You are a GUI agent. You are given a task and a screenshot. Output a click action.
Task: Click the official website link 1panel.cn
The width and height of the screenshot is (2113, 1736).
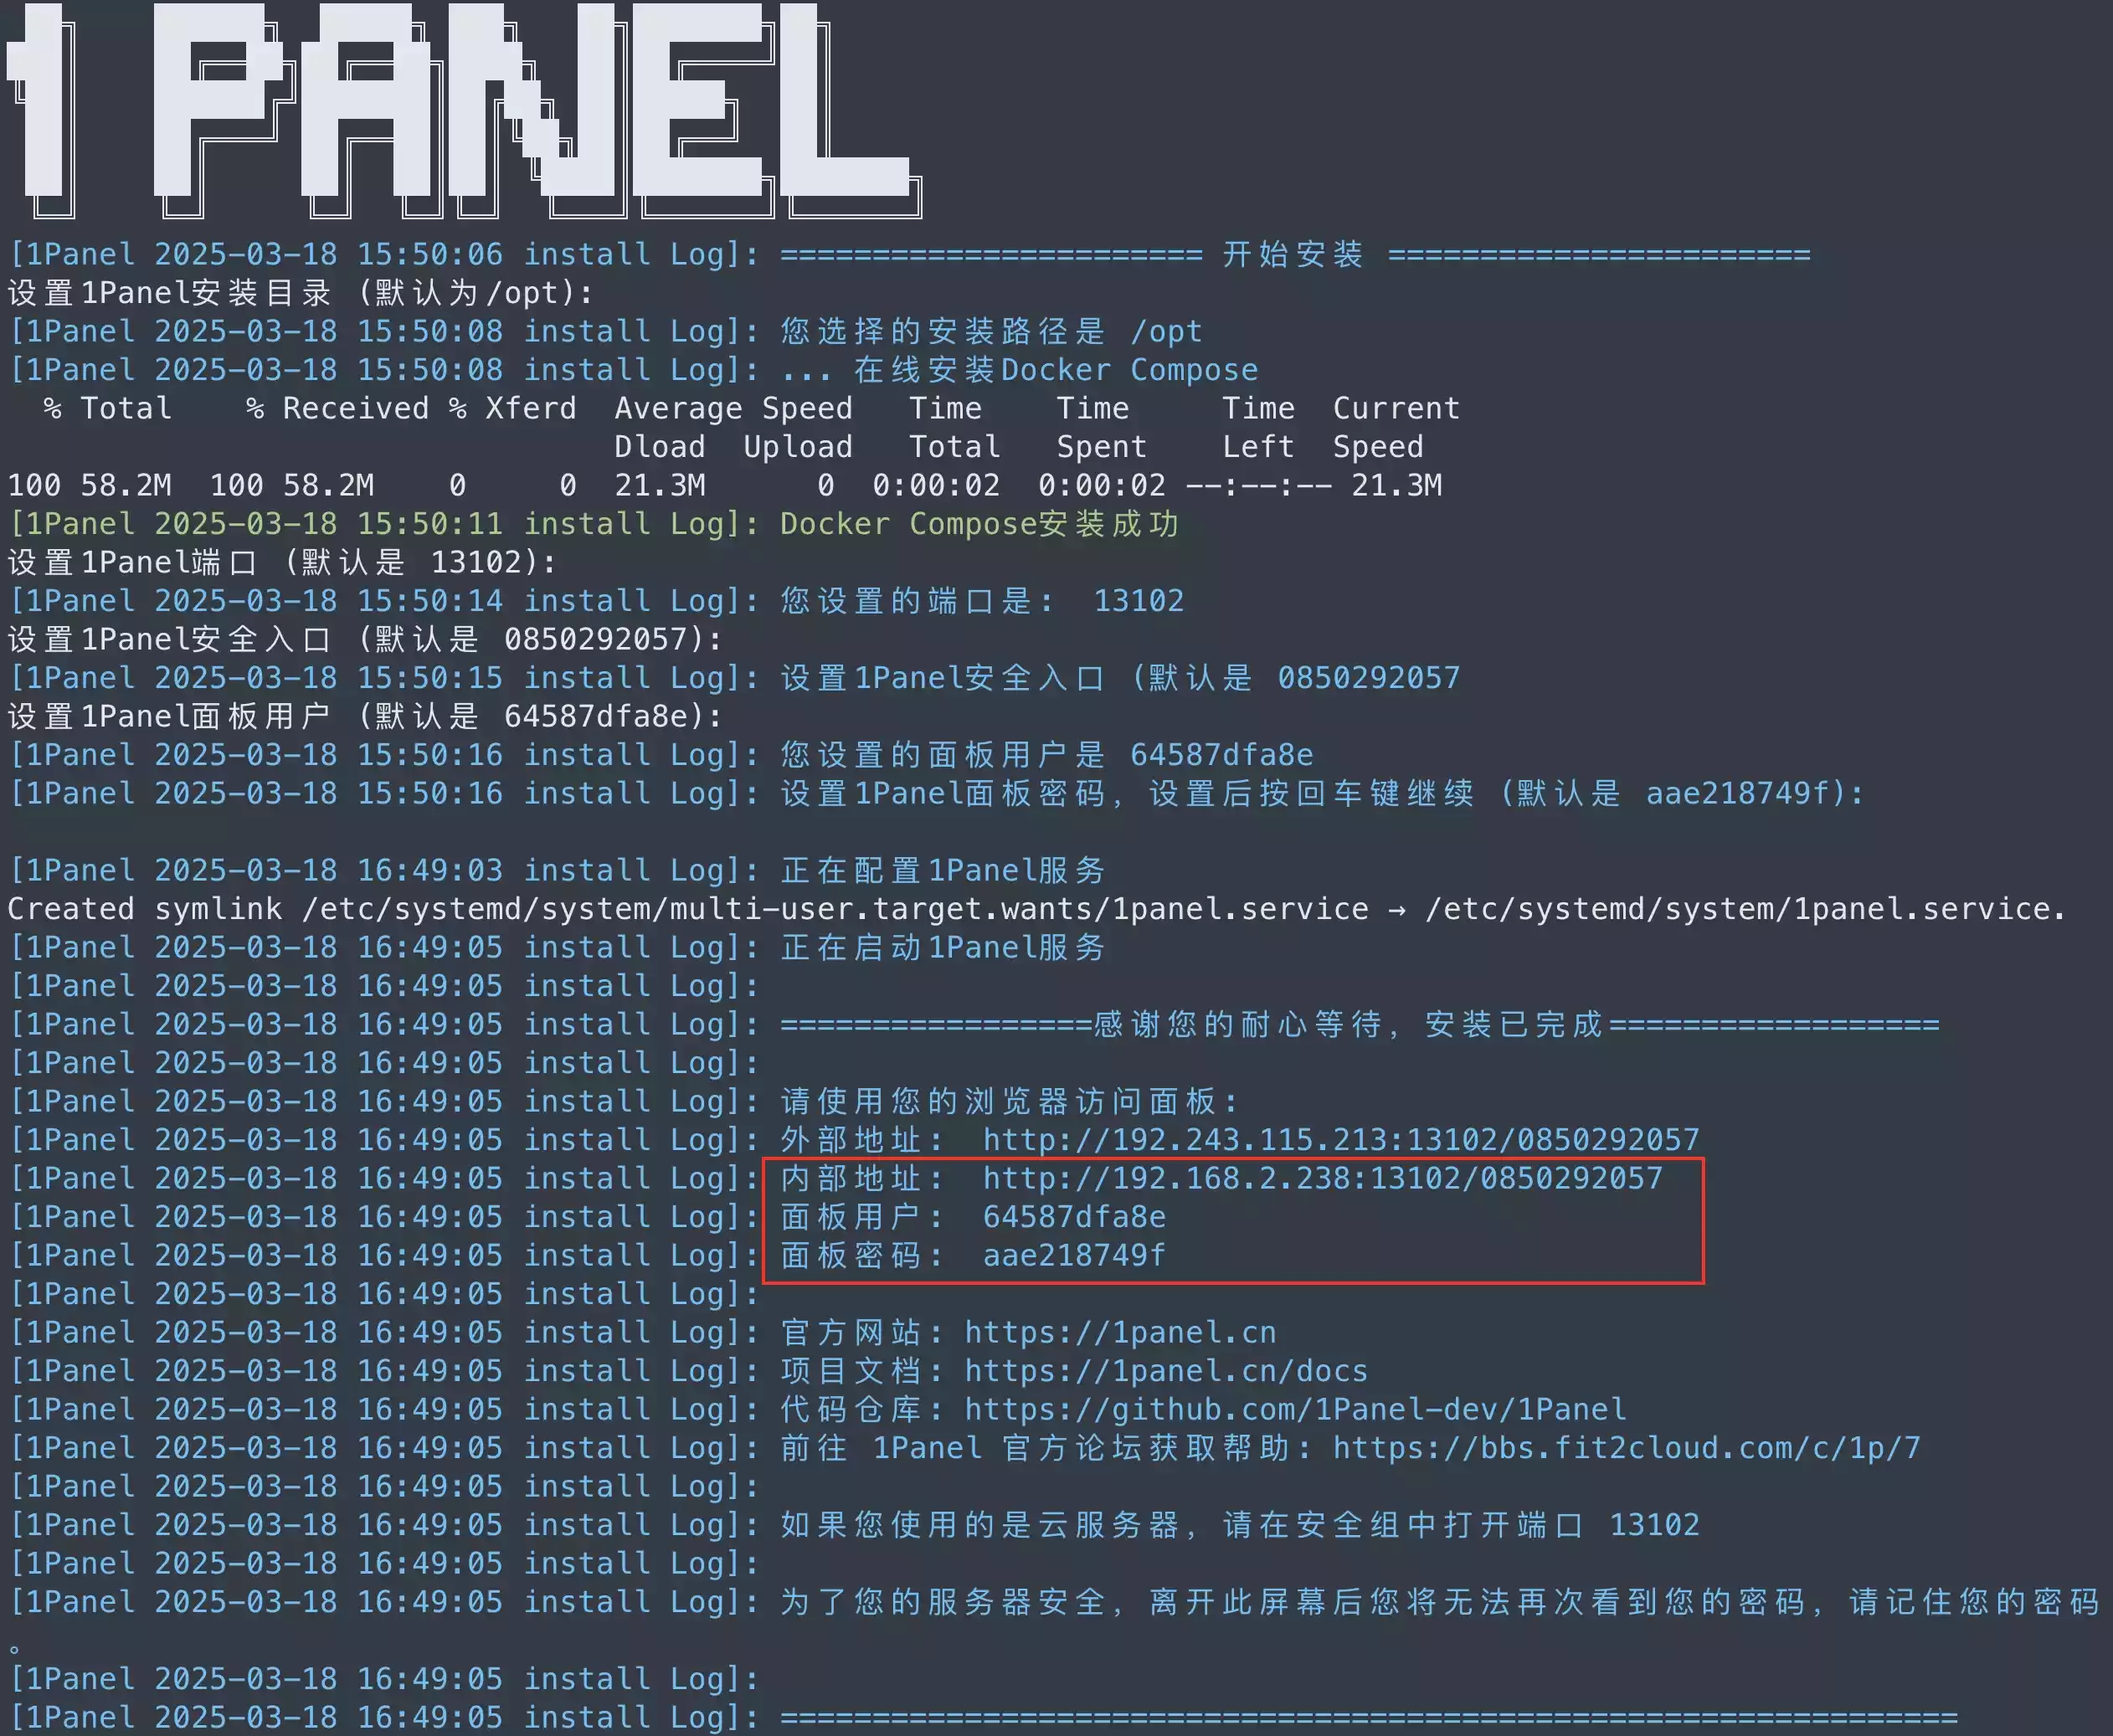1120,1332
